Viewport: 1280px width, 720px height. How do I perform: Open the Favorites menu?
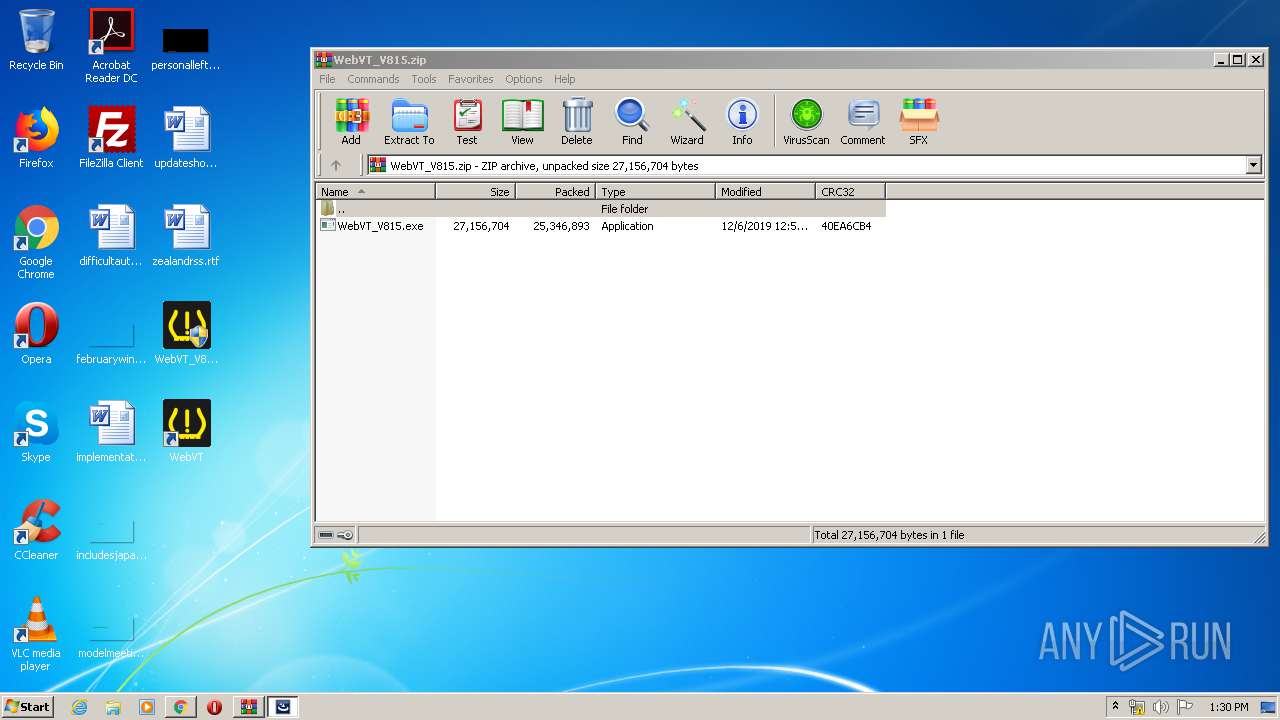click(470, 79)
